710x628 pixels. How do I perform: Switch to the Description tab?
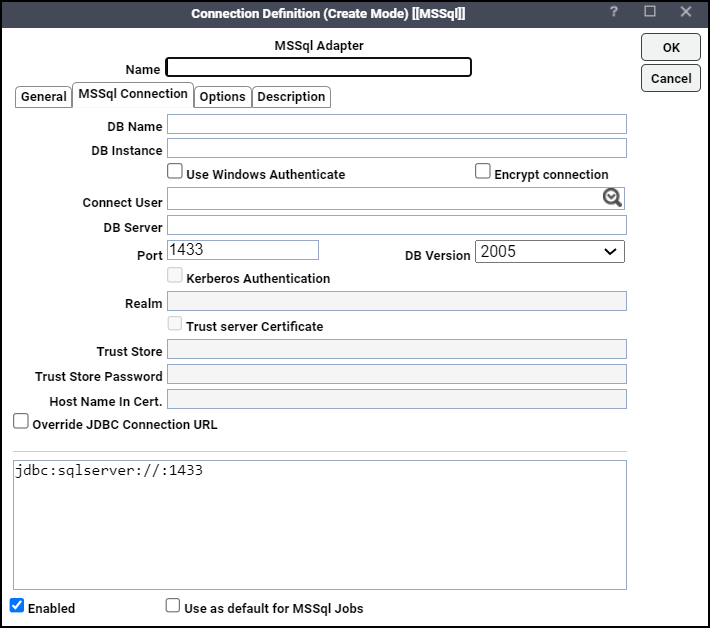pos(291,97)
